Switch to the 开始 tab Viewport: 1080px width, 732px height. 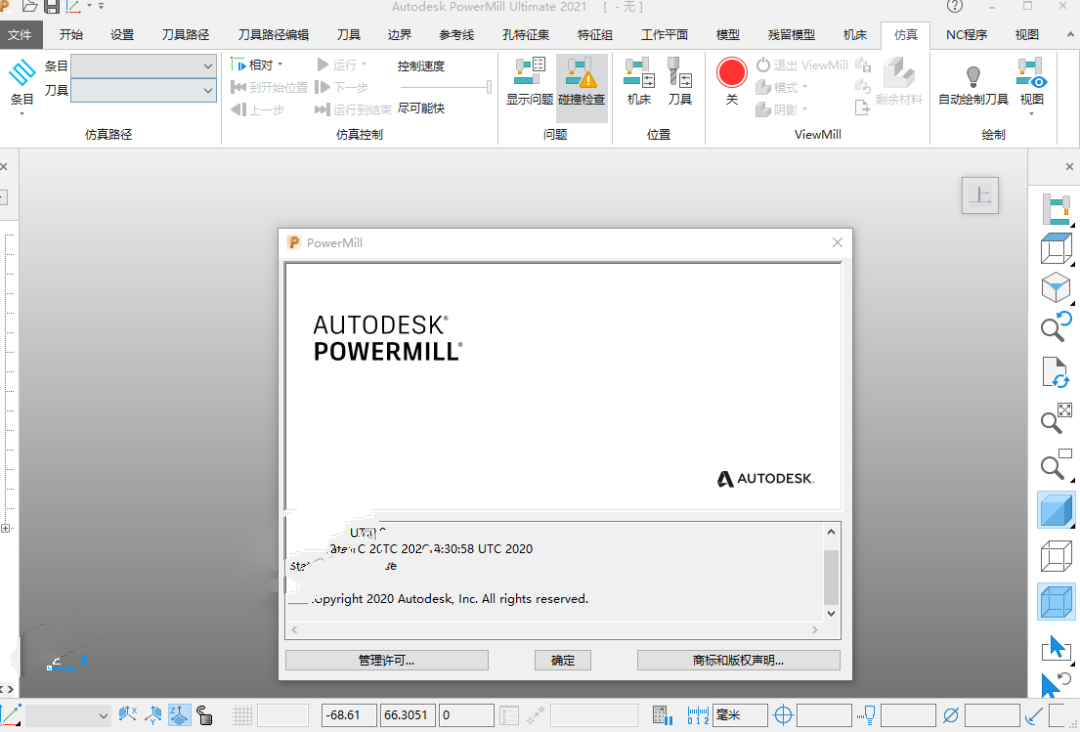point(71,34)
